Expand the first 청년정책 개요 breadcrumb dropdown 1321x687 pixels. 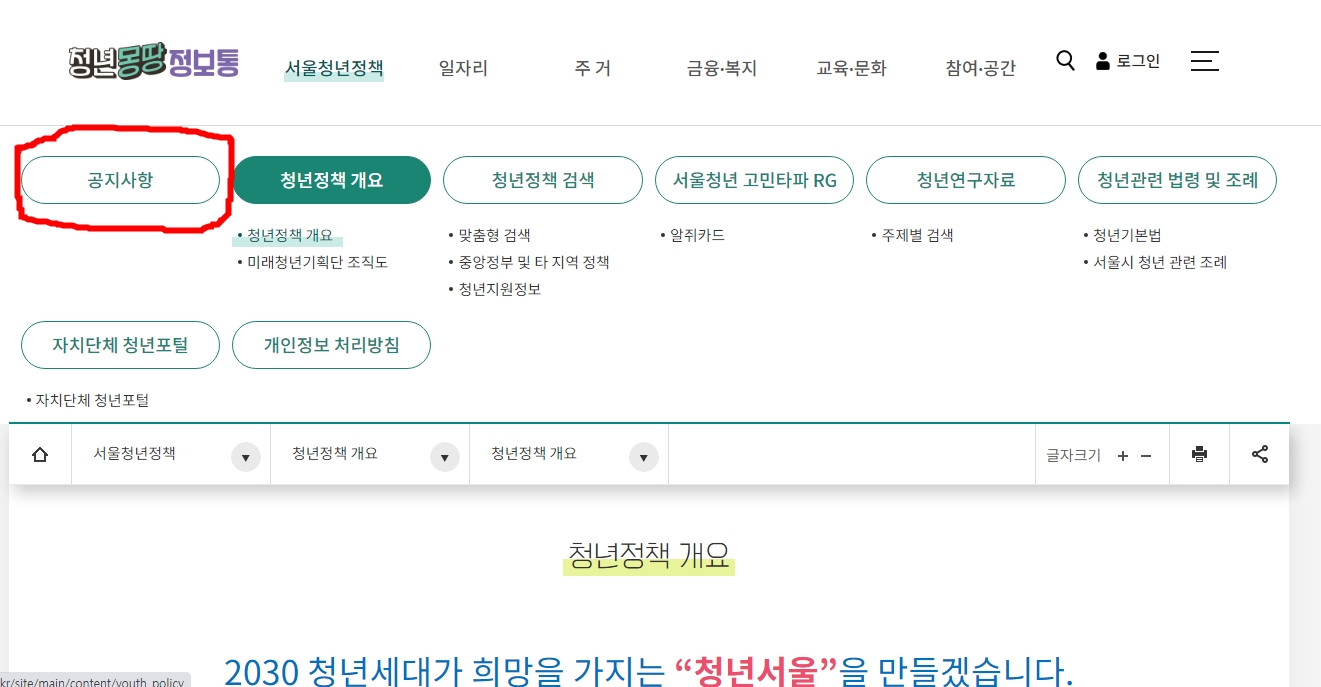[444, 456]
